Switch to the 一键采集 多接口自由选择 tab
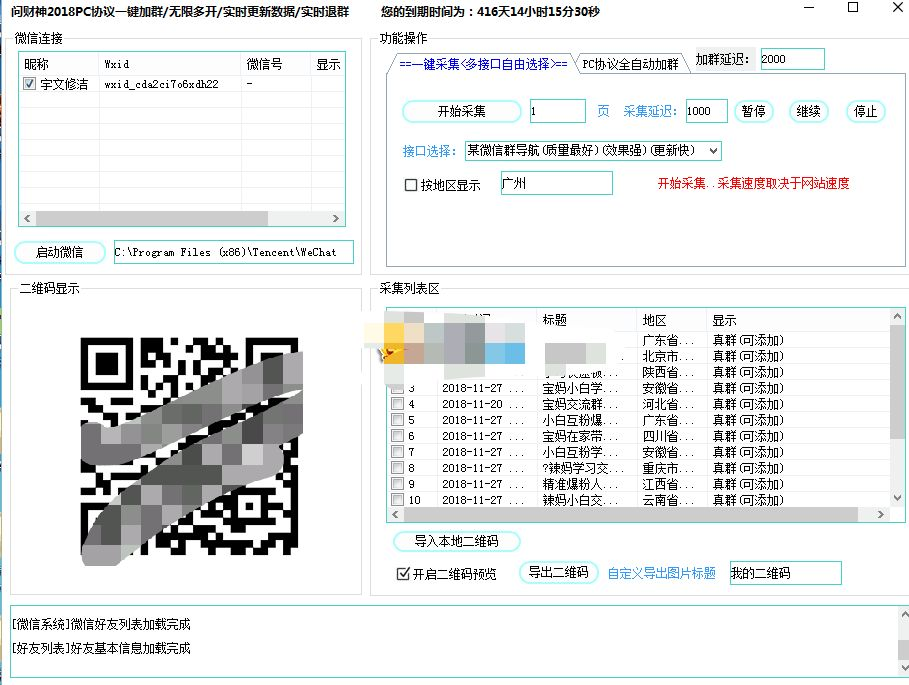This screenshot has width=909, height=685. (x=483, y=64)
